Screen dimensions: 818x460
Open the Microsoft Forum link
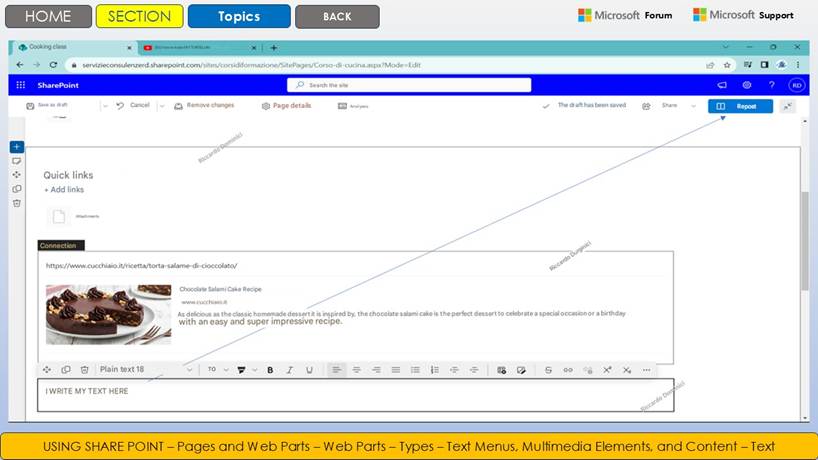[x=625, y=16]
